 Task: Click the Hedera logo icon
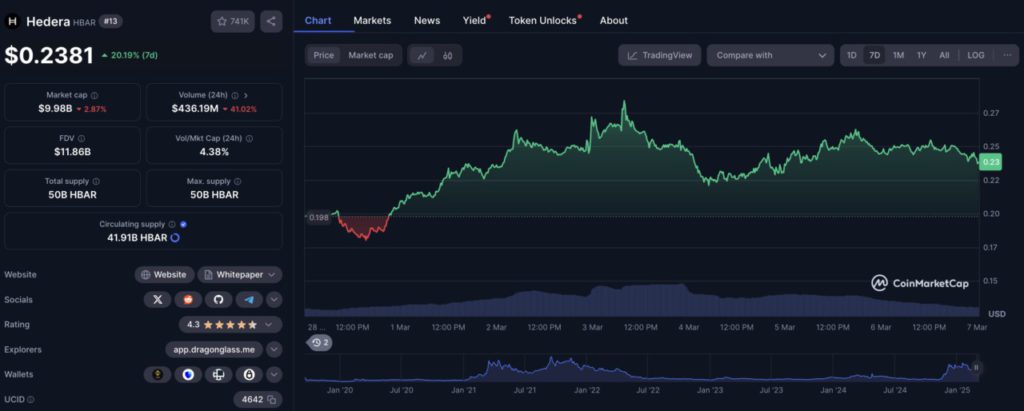(x=12, y=22)
